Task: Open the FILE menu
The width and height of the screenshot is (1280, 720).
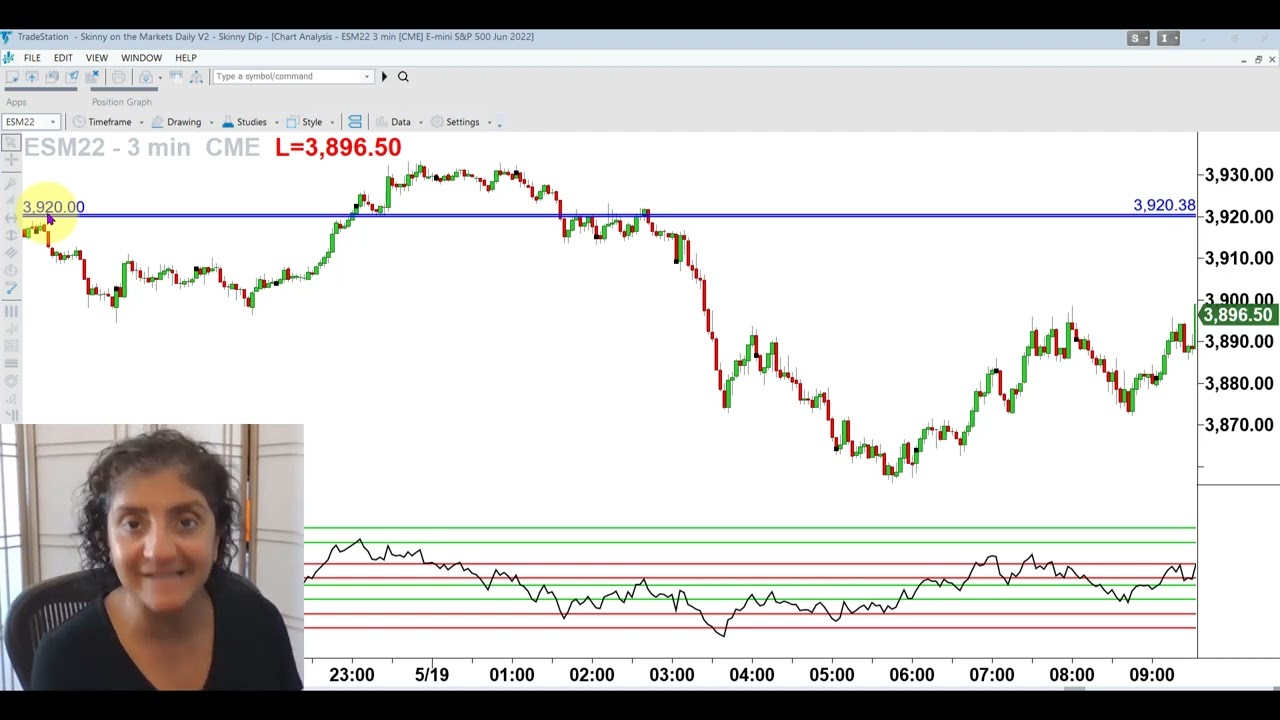Action: 32,58
